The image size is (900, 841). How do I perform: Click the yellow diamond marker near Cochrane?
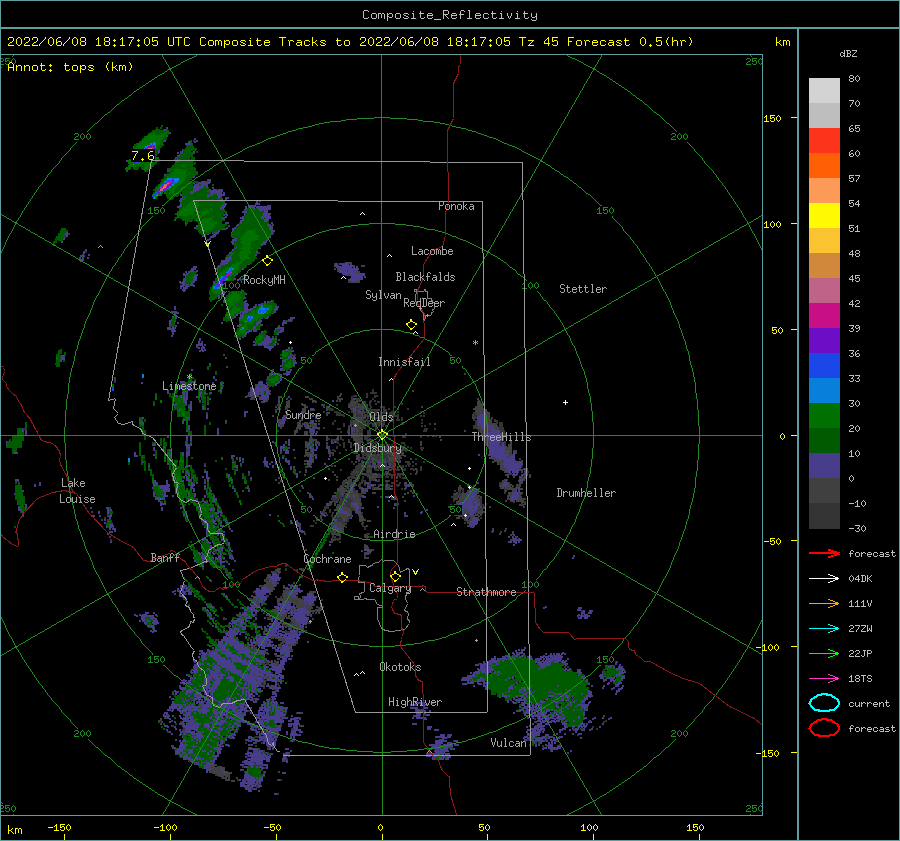click(342, 577)
